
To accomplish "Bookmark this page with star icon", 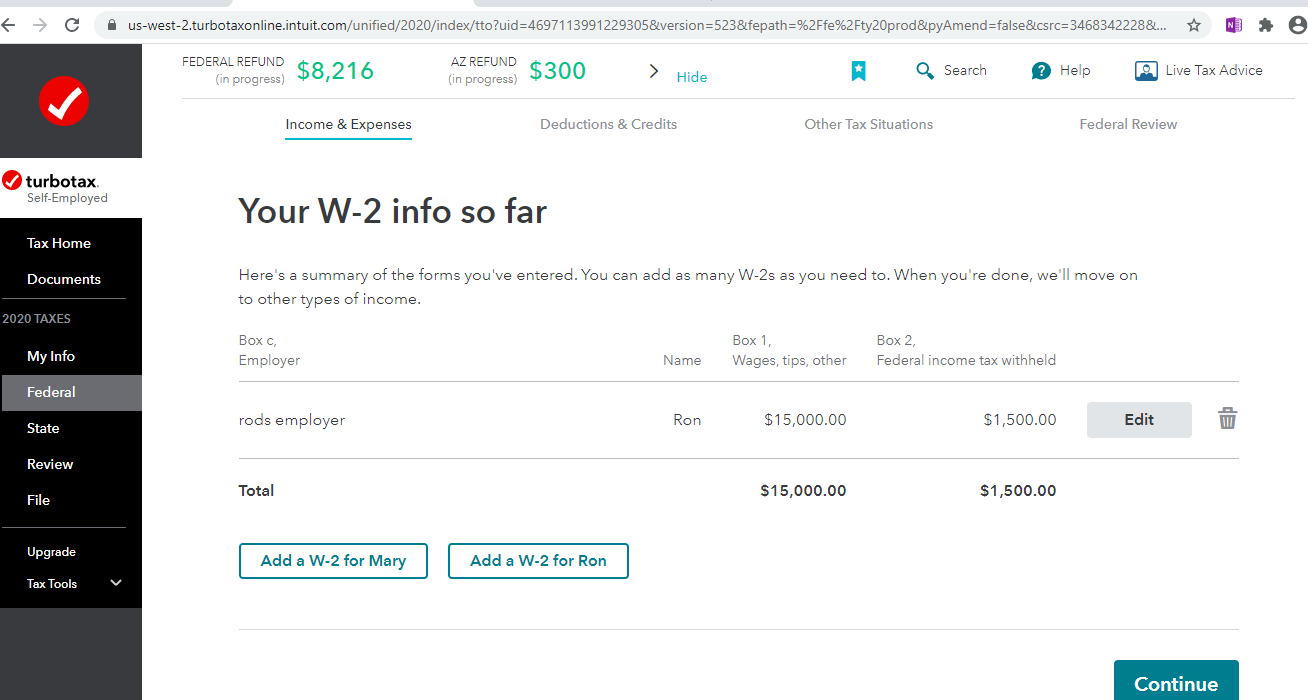I will tap(1194, 25).
